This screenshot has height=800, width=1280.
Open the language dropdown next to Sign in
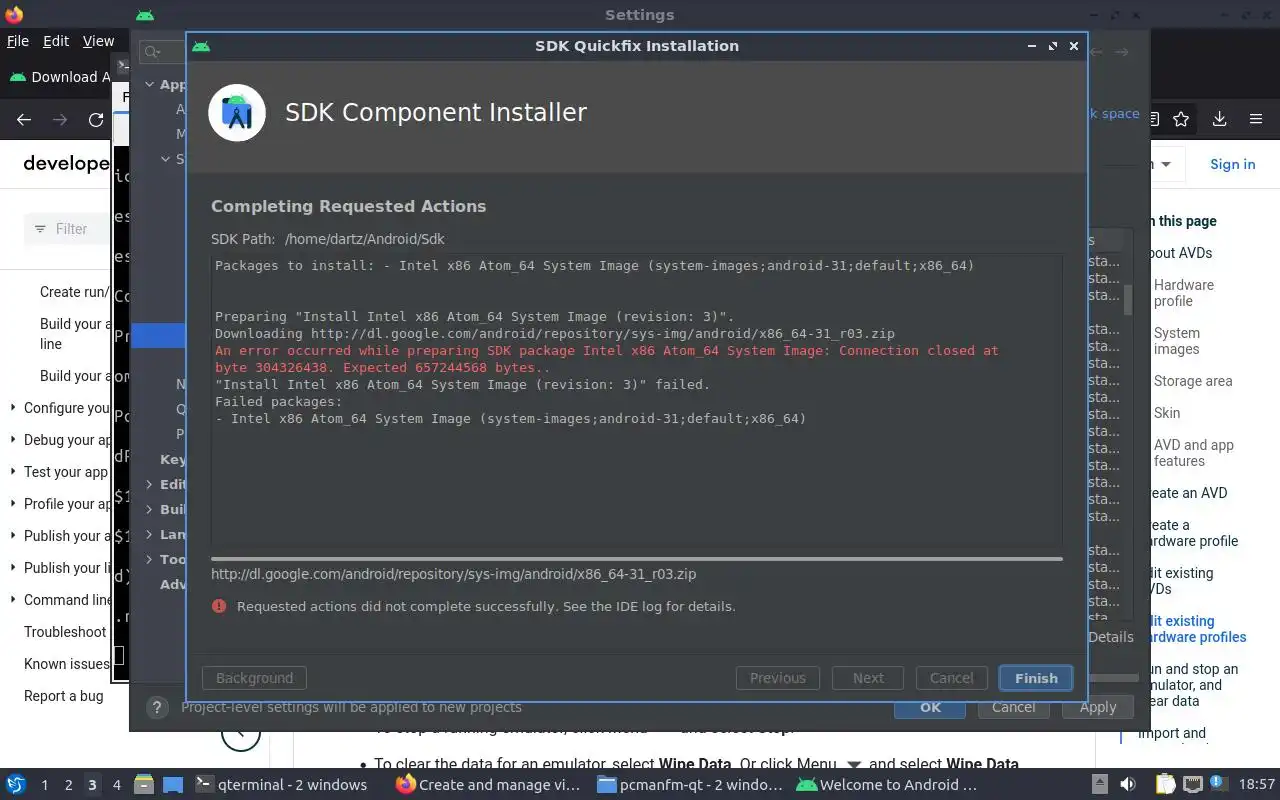pos(1166,164)
